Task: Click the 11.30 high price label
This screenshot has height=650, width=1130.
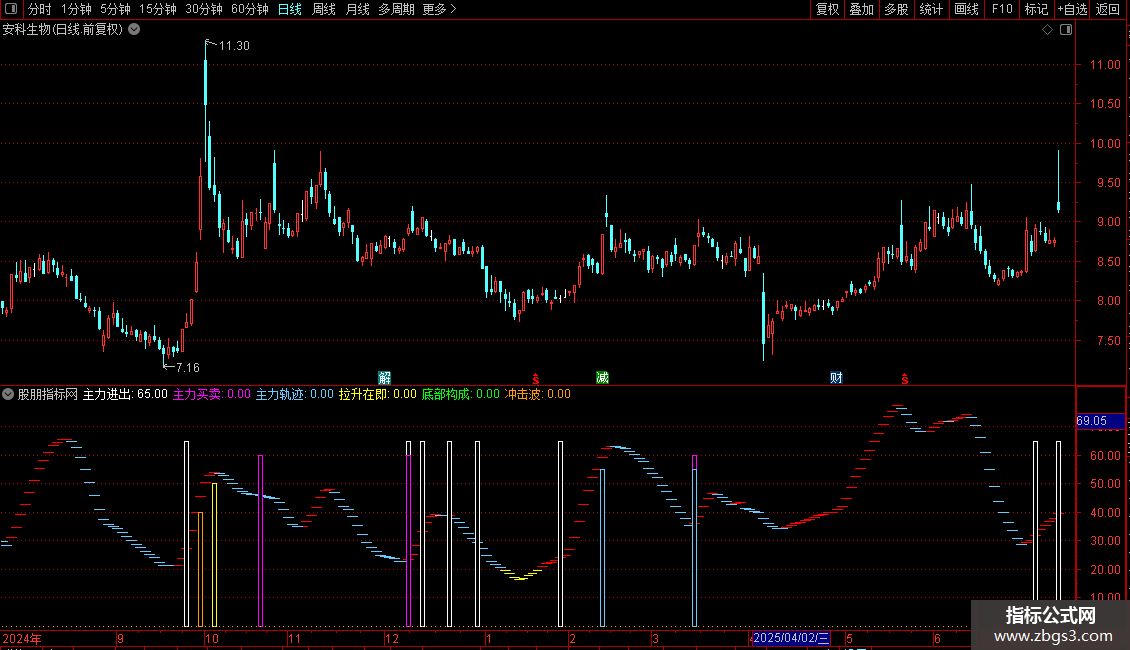Action: click(234, 45)
